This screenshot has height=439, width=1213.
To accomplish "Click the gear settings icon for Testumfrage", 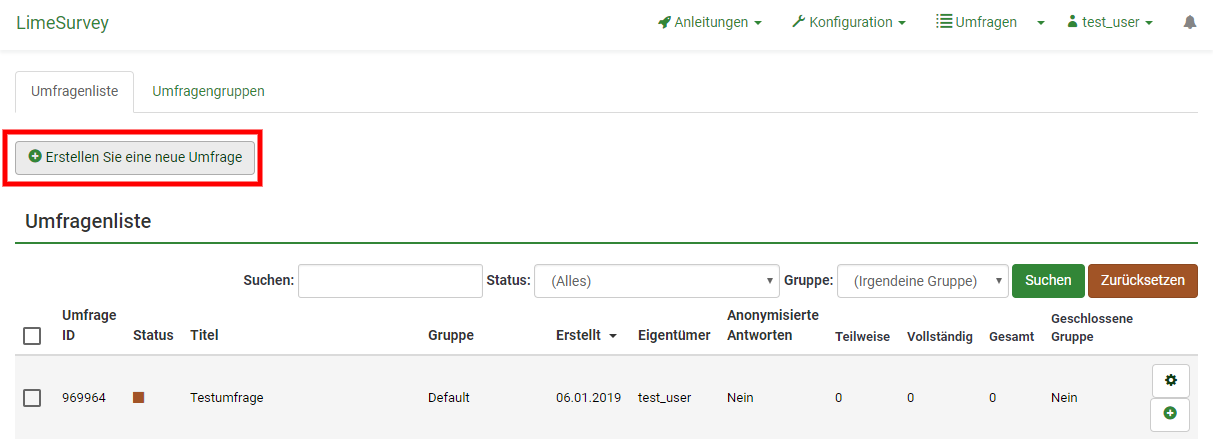I will click(1170, 380).
